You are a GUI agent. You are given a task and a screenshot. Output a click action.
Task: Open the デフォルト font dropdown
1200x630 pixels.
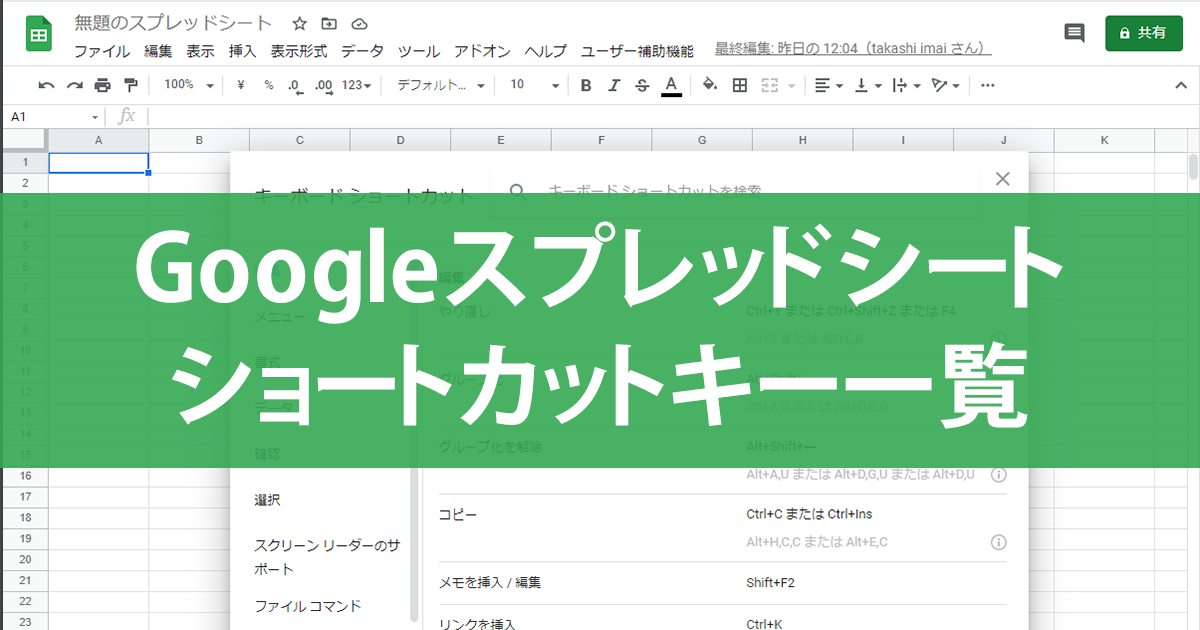coord(441,86)
